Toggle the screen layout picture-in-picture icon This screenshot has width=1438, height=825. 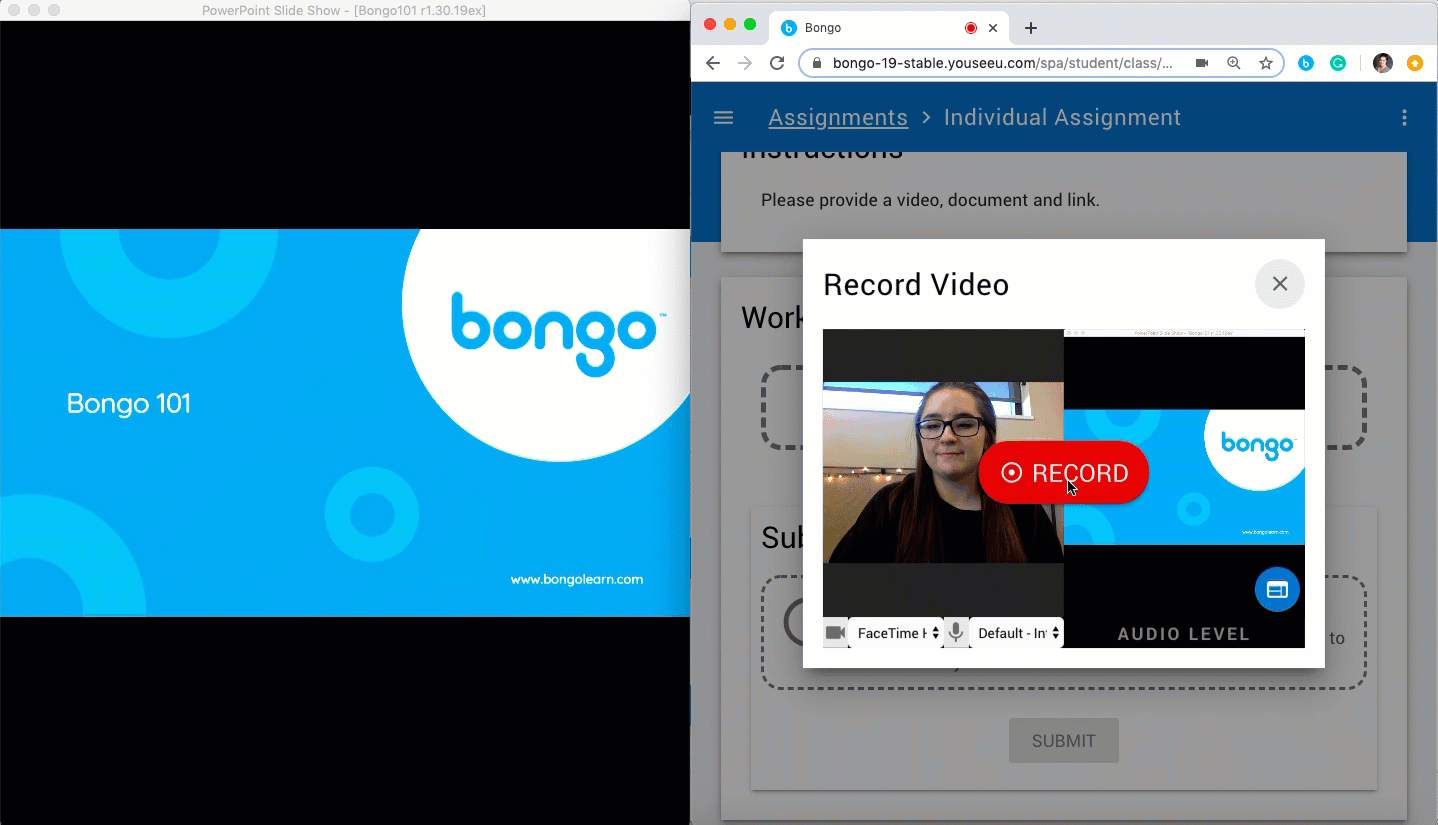1277,590
